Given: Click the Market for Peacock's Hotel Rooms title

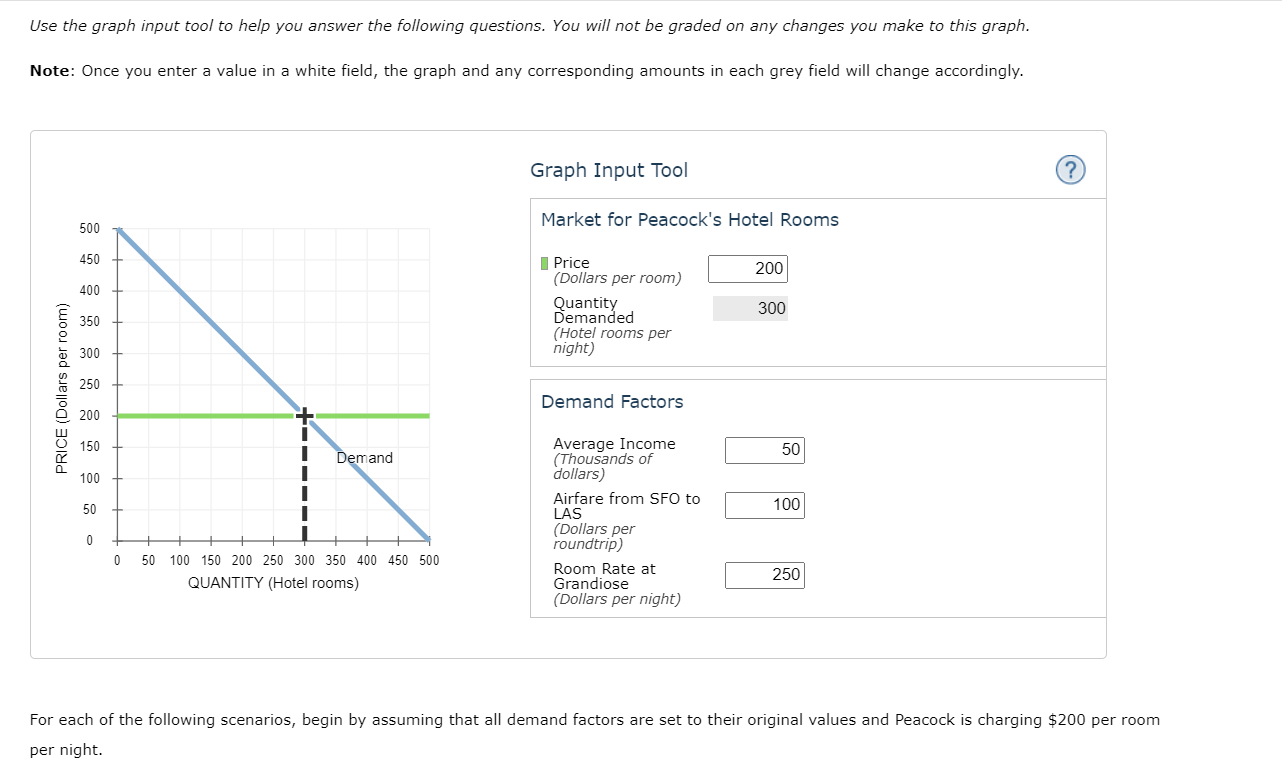Looking at the screenshot, I should tap(688, 218).
